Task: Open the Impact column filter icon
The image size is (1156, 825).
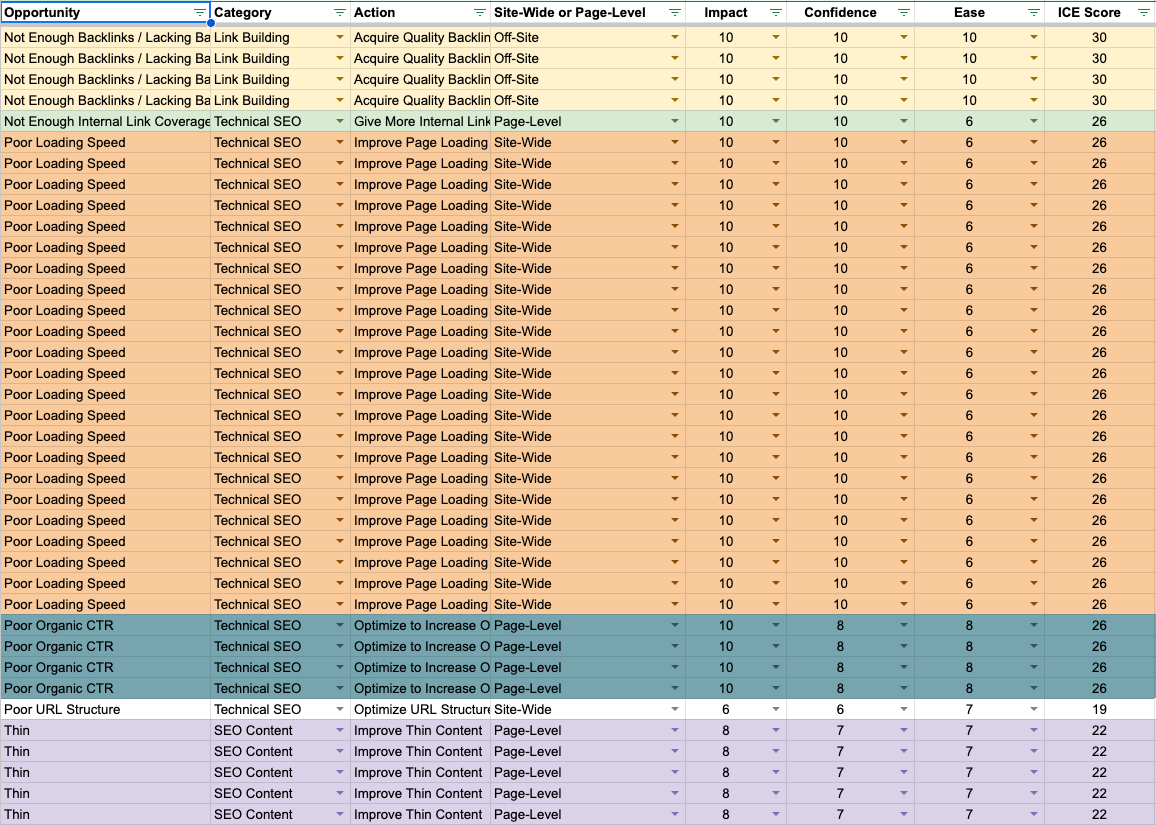Action: click(x=776, y=13)
